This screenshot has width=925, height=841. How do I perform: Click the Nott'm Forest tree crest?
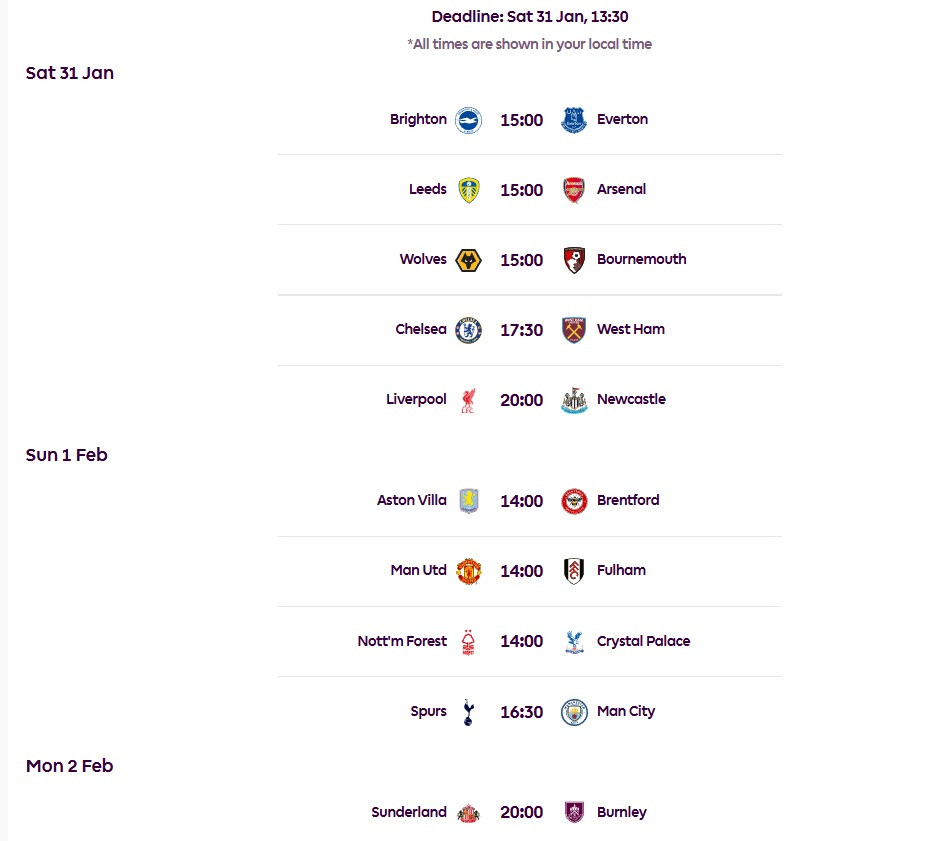[x=468, y=642]
